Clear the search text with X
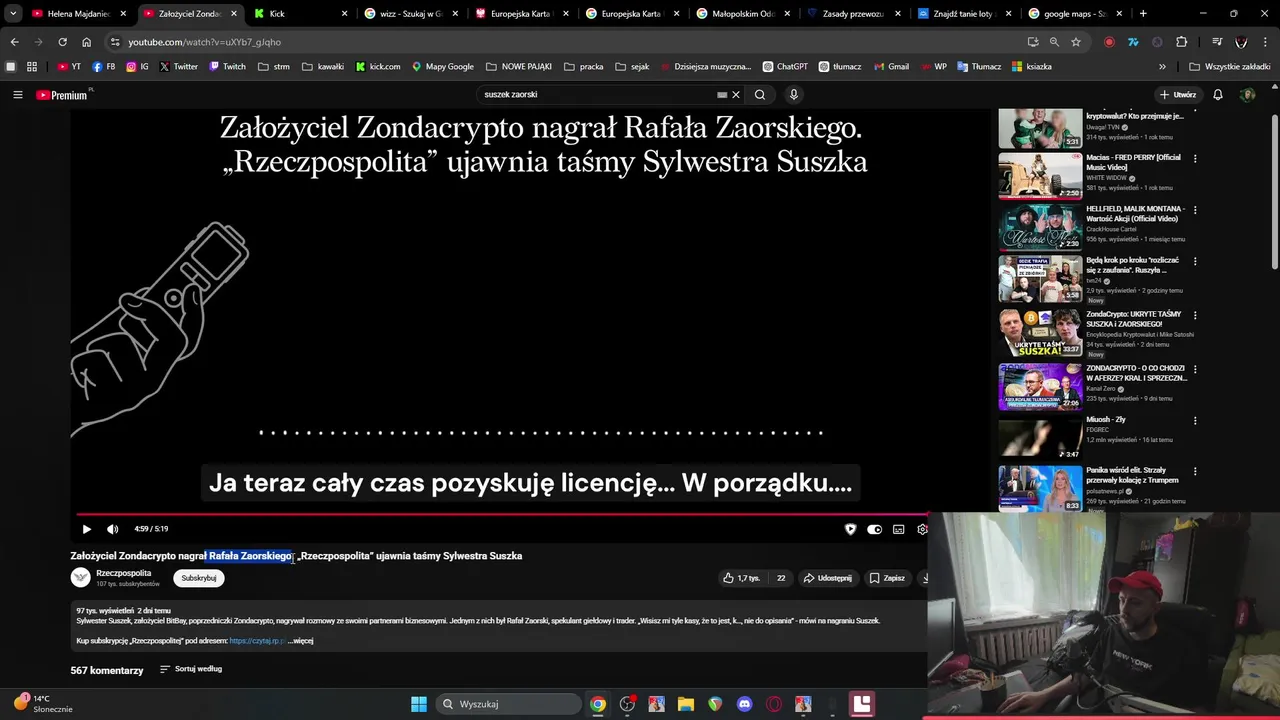The image size is (1280, 720). pyautogui.click(x=736, y=95)
